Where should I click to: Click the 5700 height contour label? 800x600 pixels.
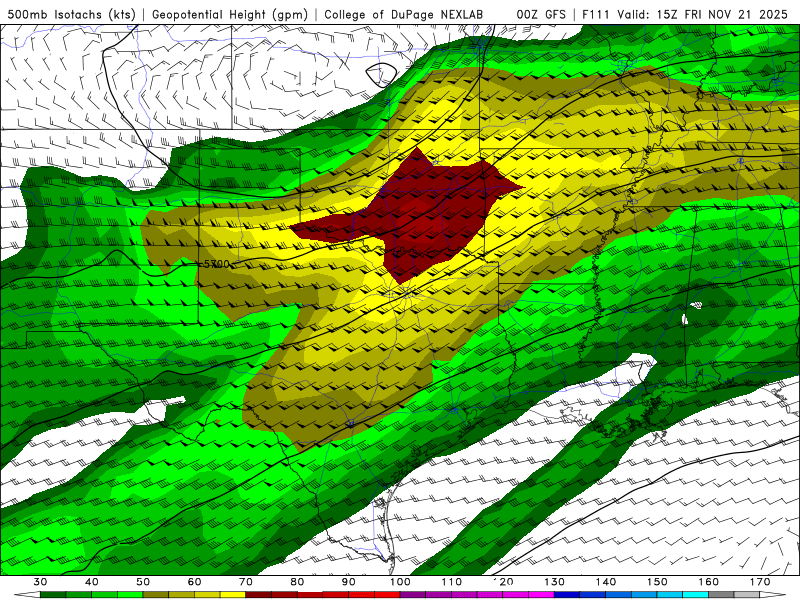(x=216, y=264)
